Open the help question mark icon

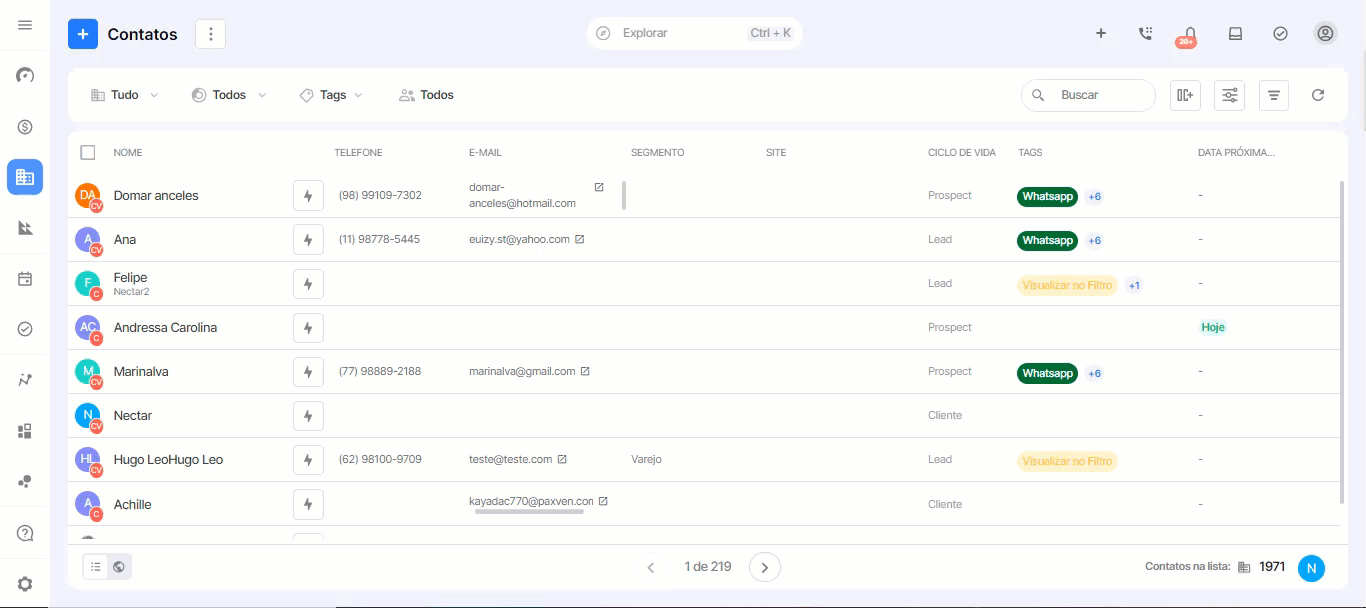[25, 533]
